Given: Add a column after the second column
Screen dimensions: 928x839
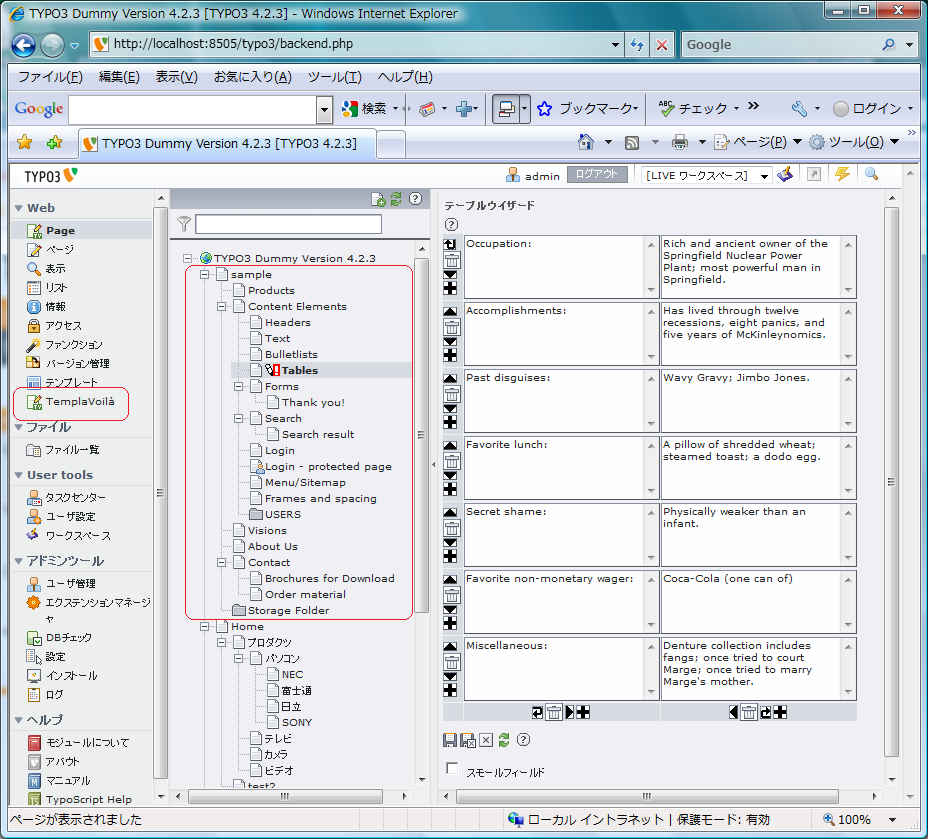Looking at the screenshot, I should click(x=780, y=712).
